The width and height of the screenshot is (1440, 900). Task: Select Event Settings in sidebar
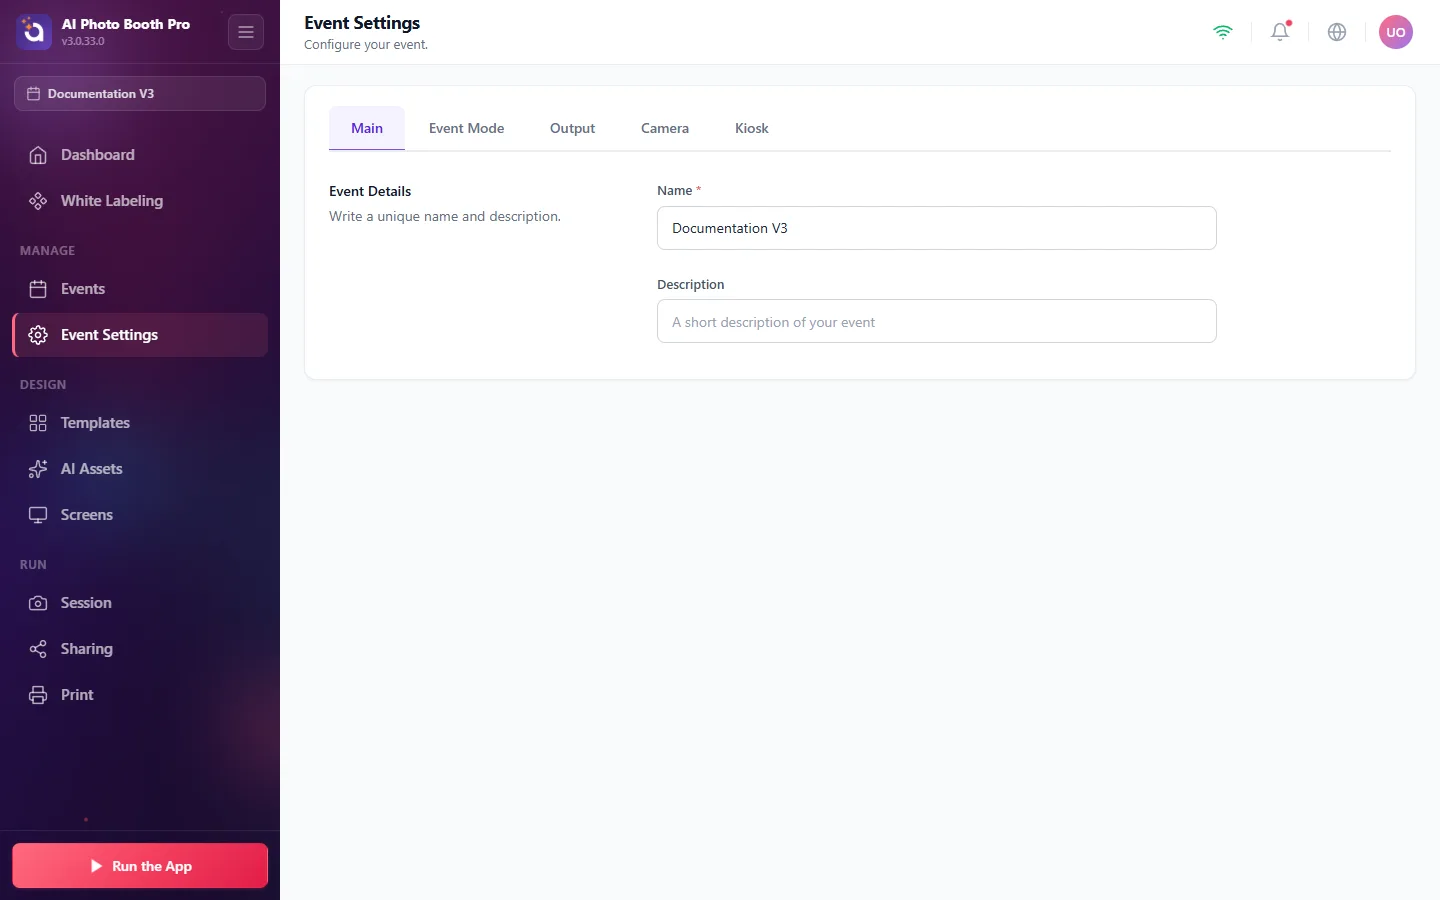140,335
